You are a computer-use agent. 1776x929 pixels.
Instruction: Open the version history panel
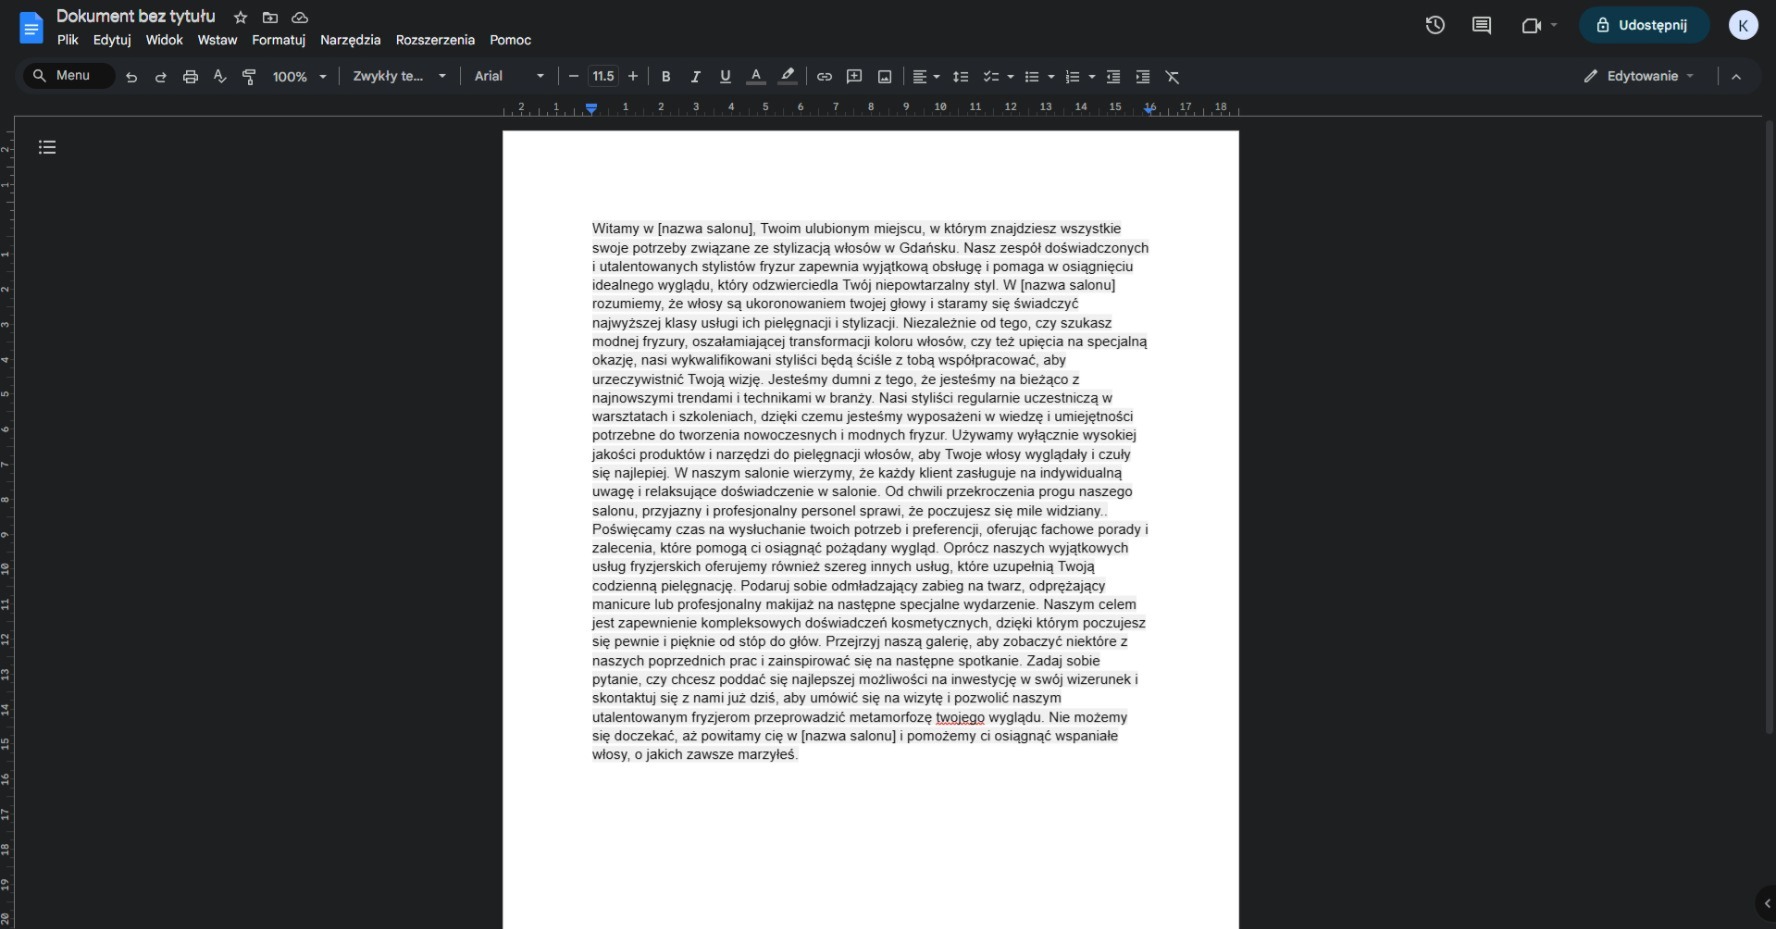[x=1434, y=25]
